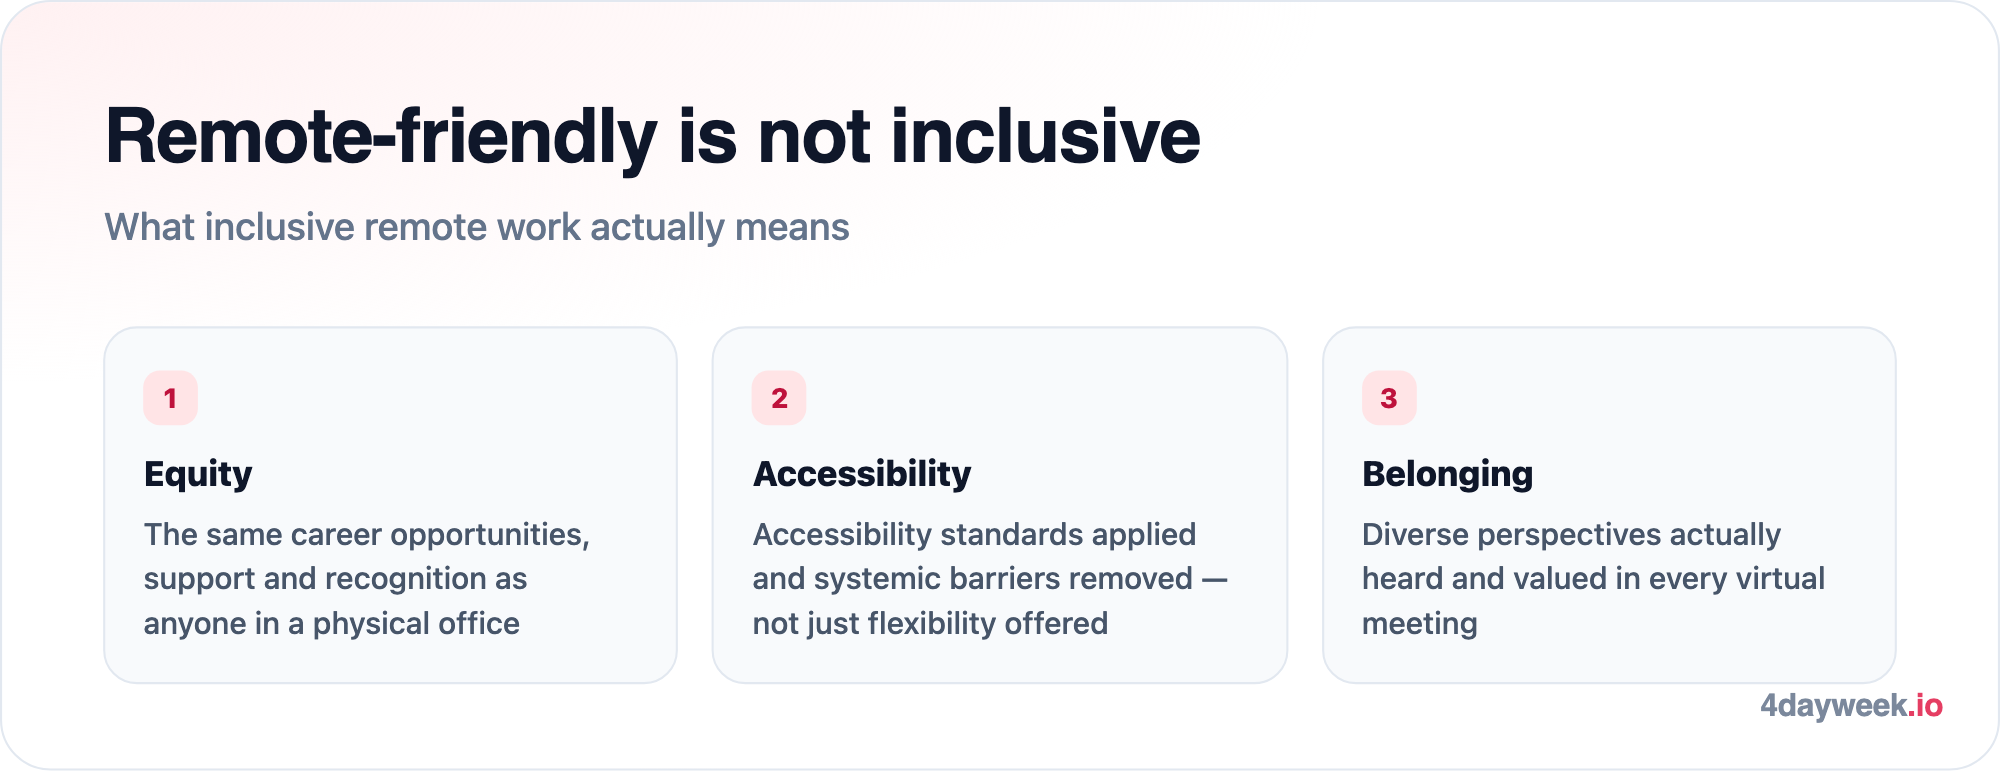Click 'anyone in a physical office' text line
This screenshot has width=2000, height=773.
332,624
